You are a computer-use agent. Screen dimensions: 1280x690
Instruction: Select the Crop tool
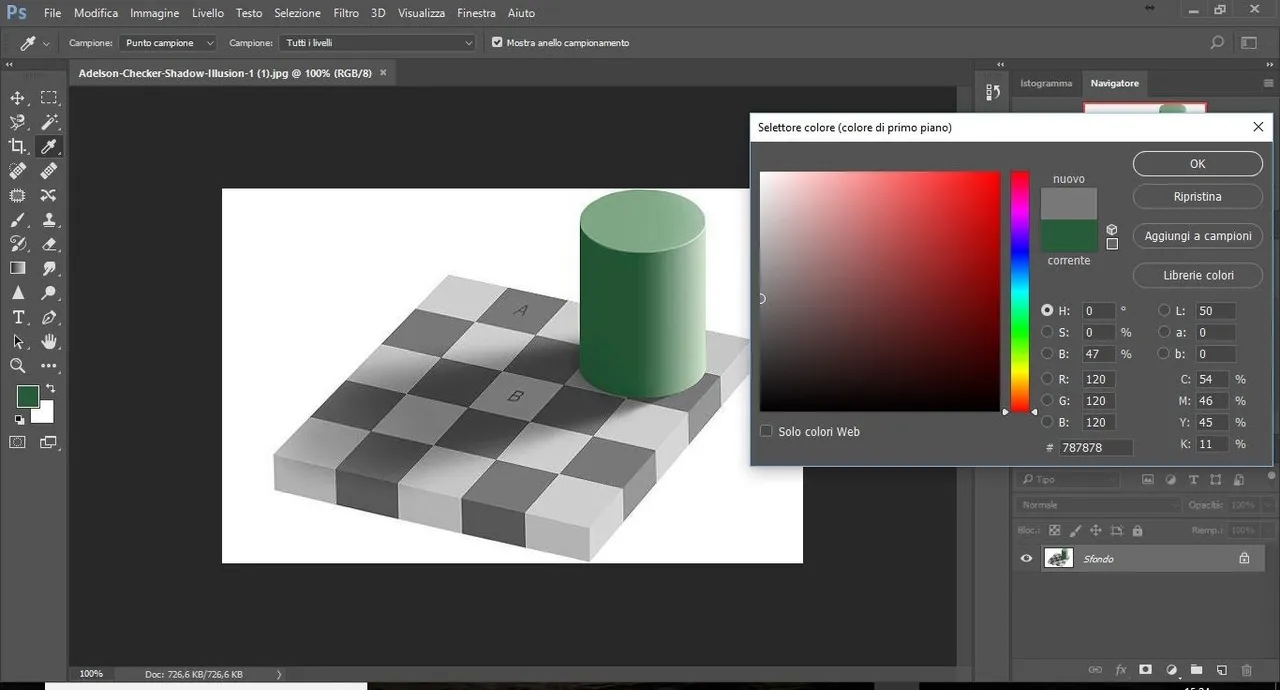18,147
